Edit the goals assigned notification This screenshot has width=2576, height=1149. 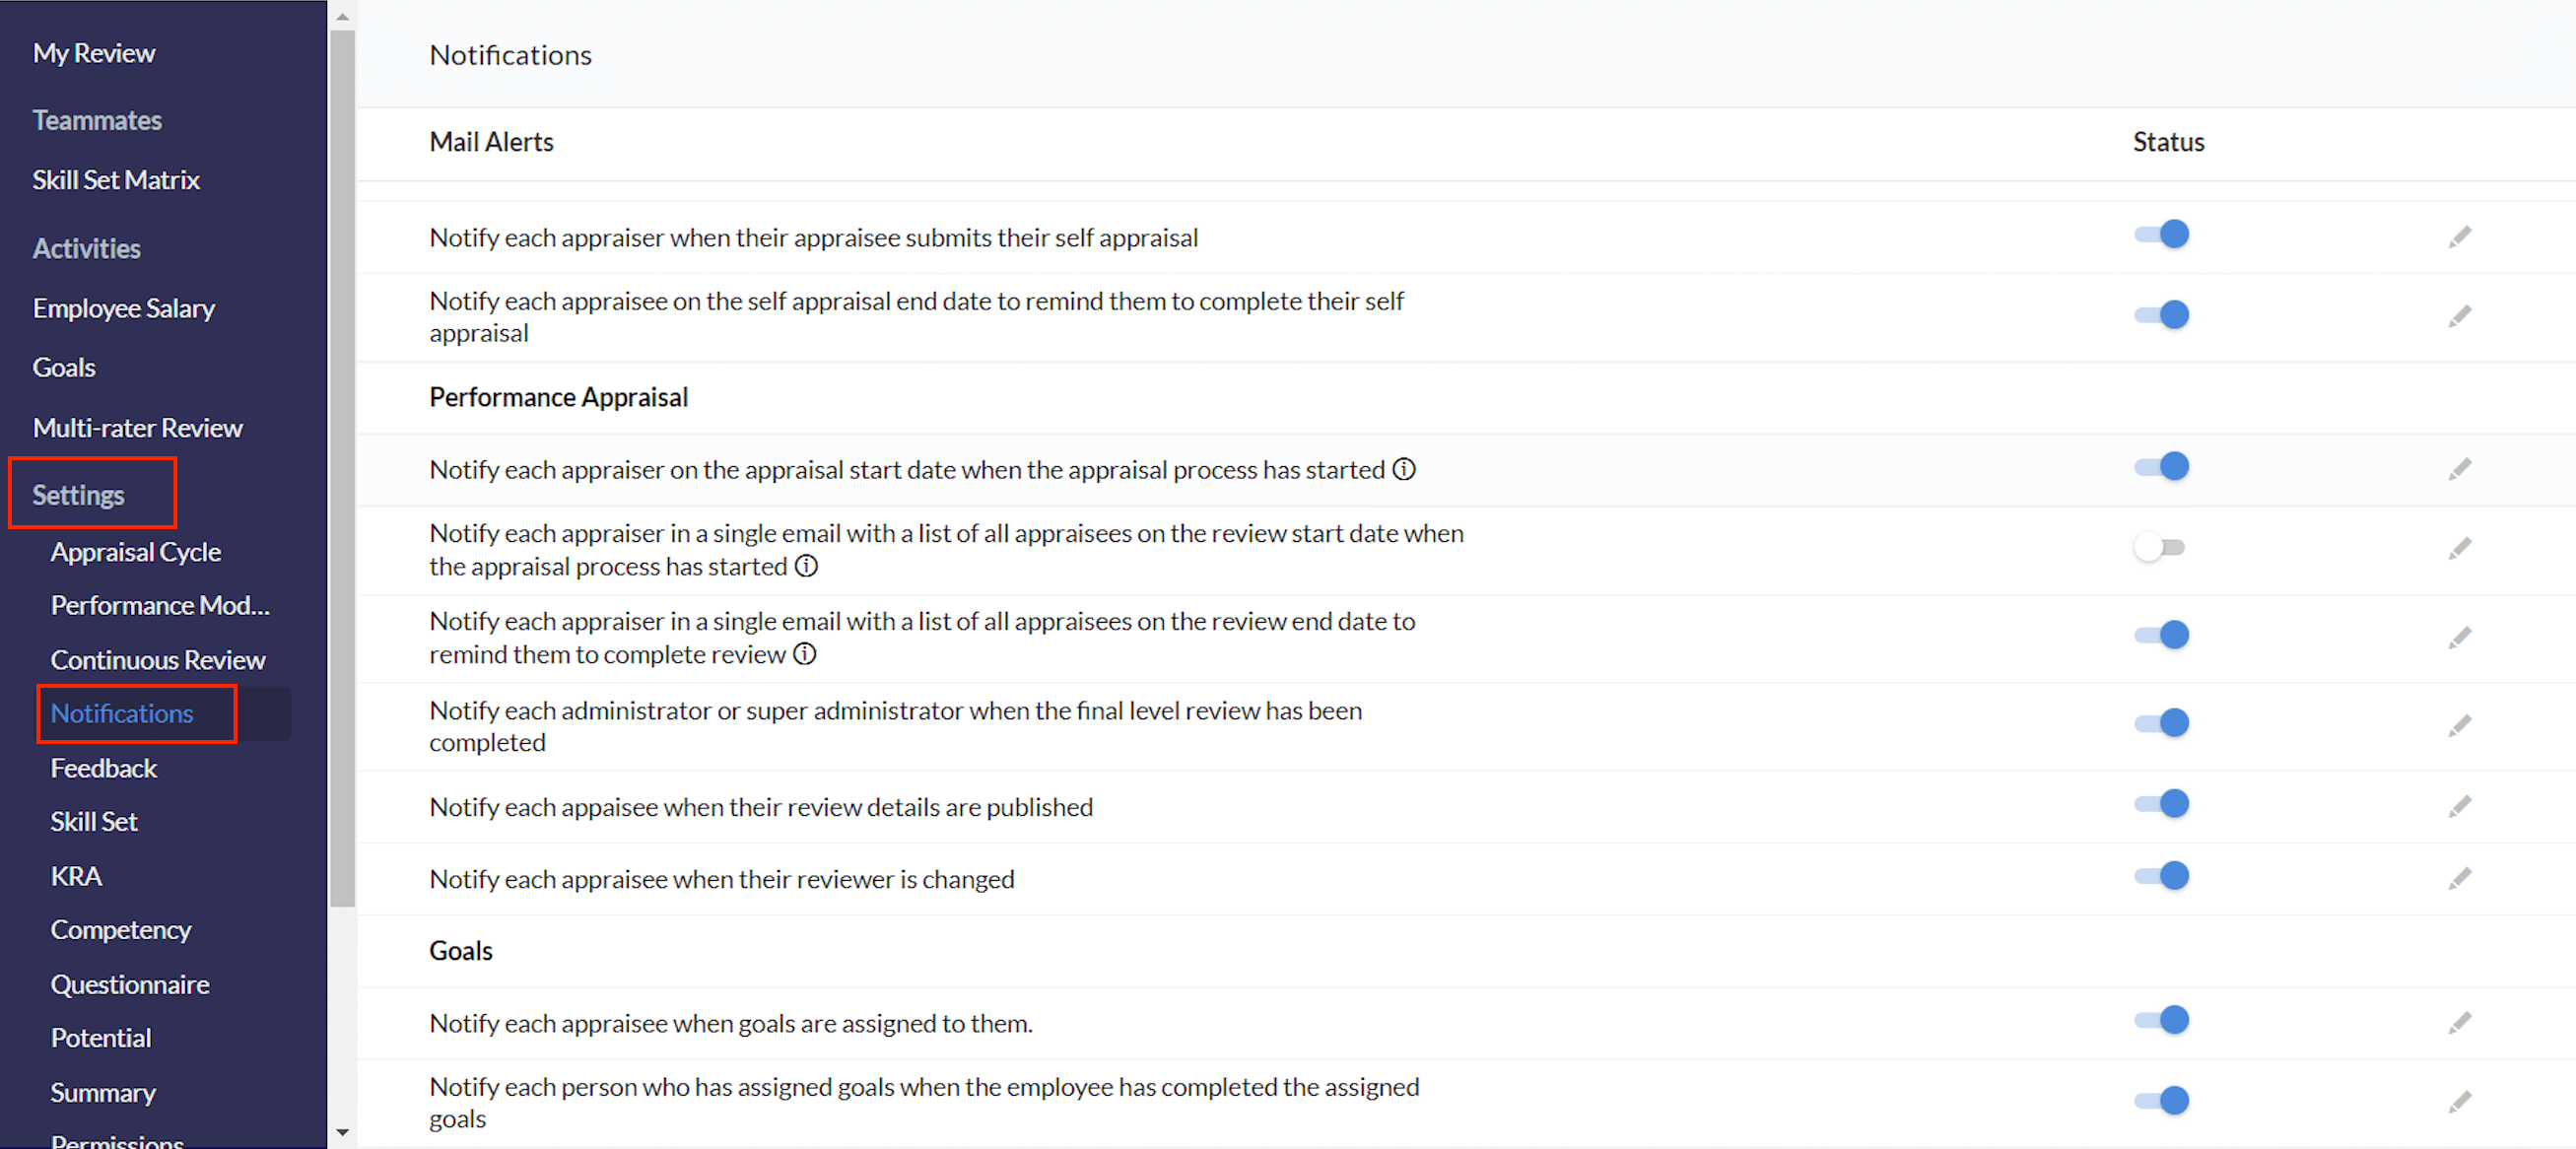pos(2459,1023)
